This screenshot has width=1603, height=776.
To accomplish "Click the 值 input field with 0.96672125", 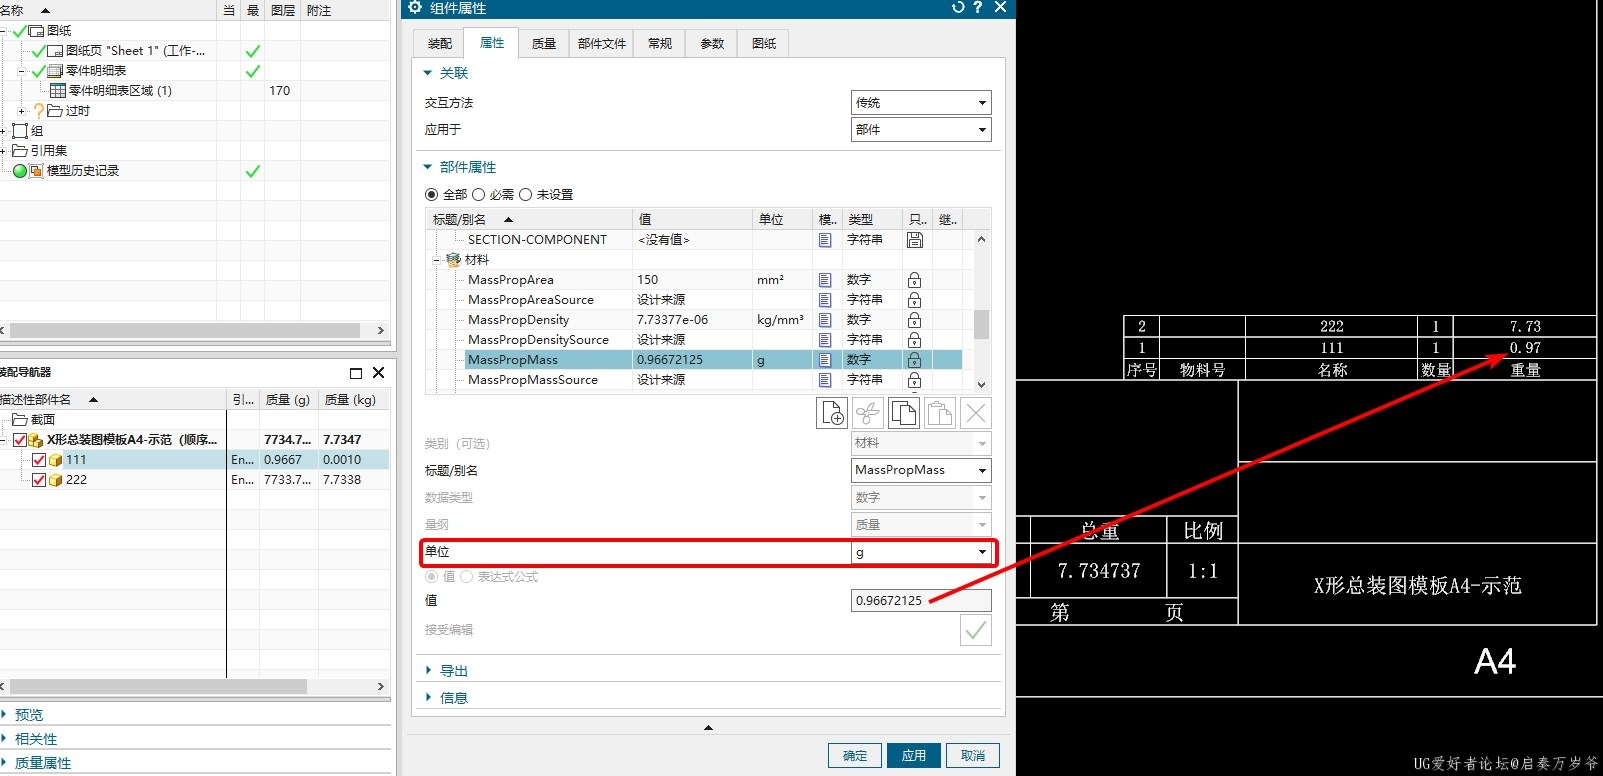I will click(x=921, y=600).
